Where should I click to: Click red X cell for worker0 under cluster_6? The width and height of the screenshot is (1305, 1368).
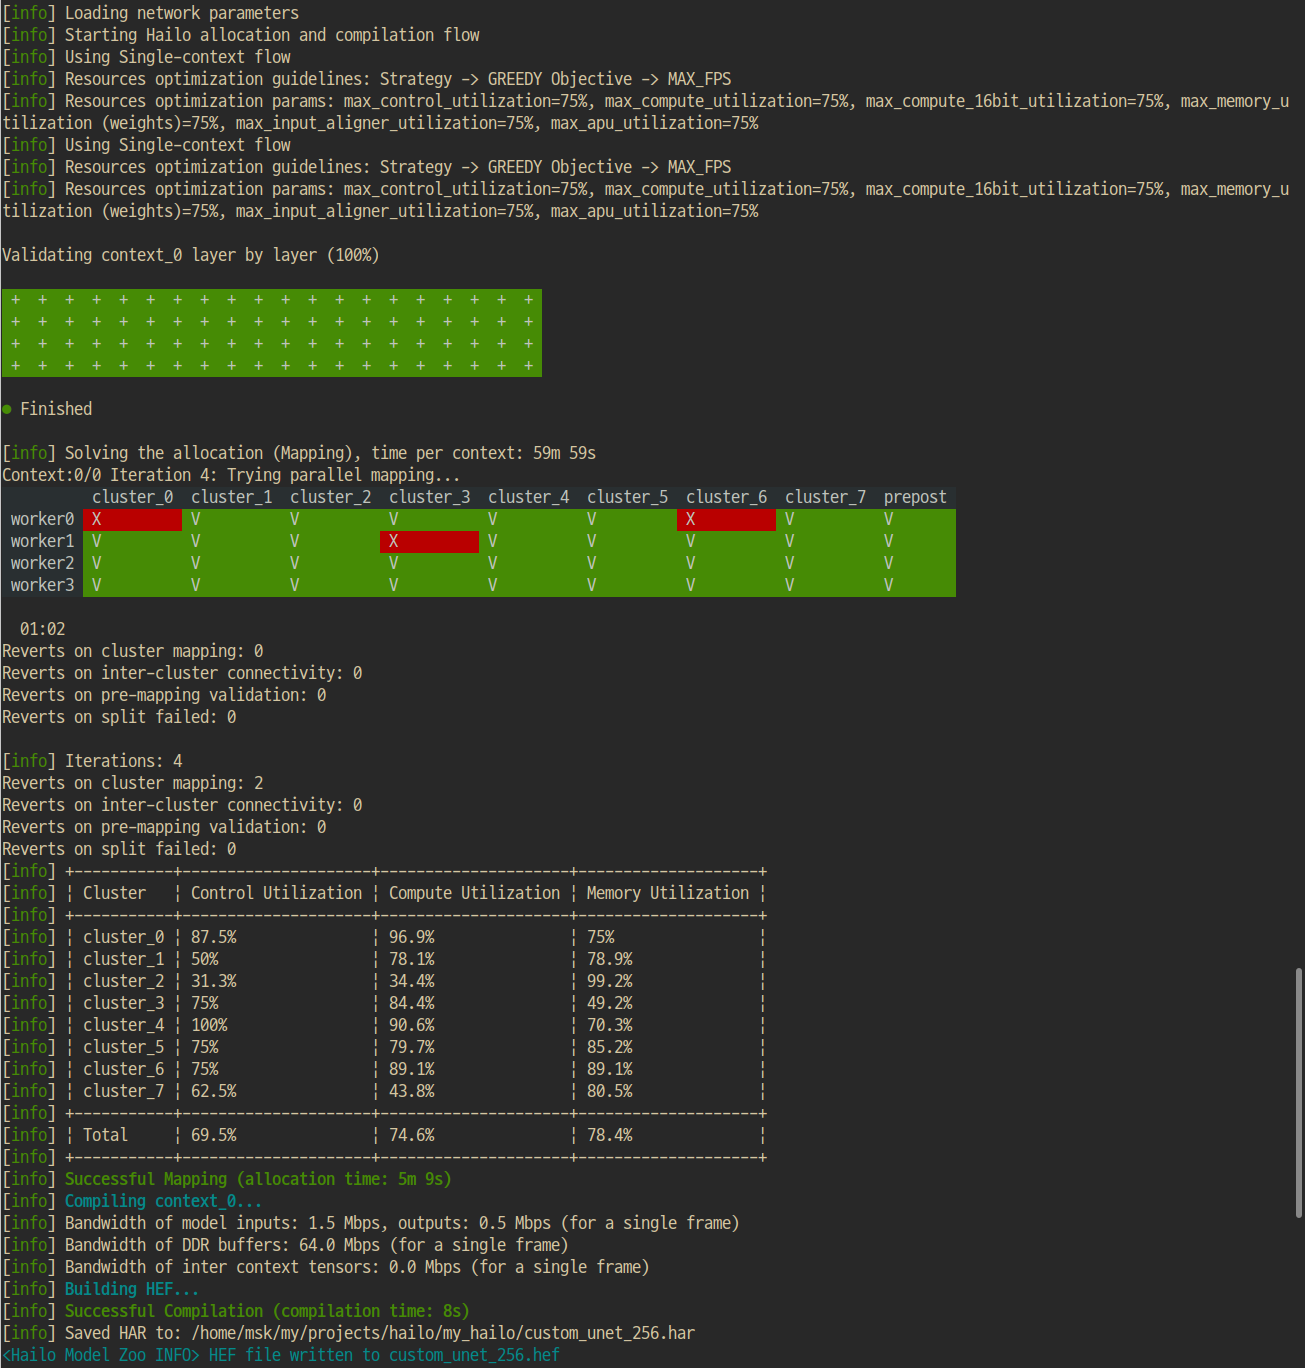726,519
